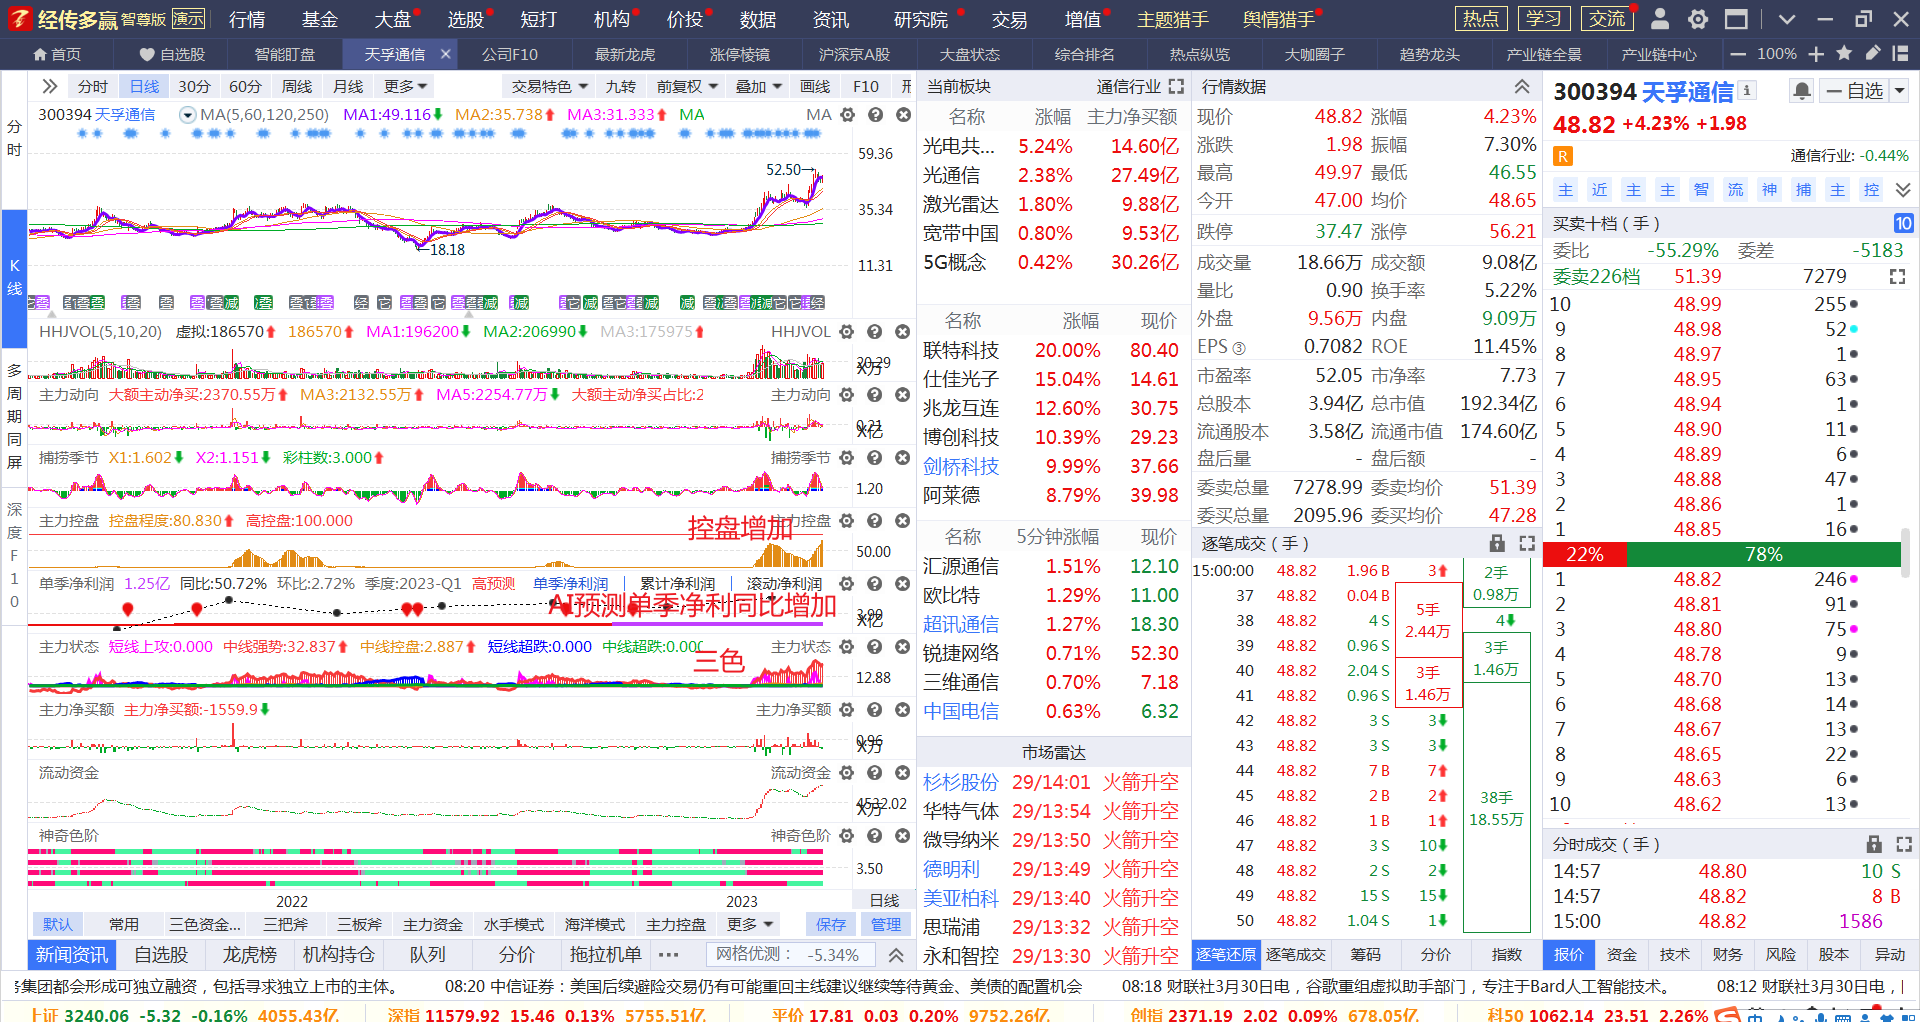This screenshot has height=1022, width=1920.
Task: Maximize the 当前板块 panel
Action: click(x=1176, y=87)
